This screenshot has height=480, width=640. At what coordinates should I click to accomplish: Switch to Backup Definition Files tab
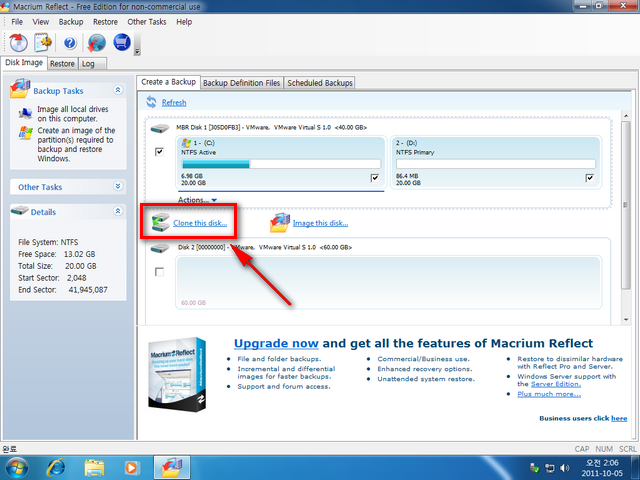click(242, 83)
